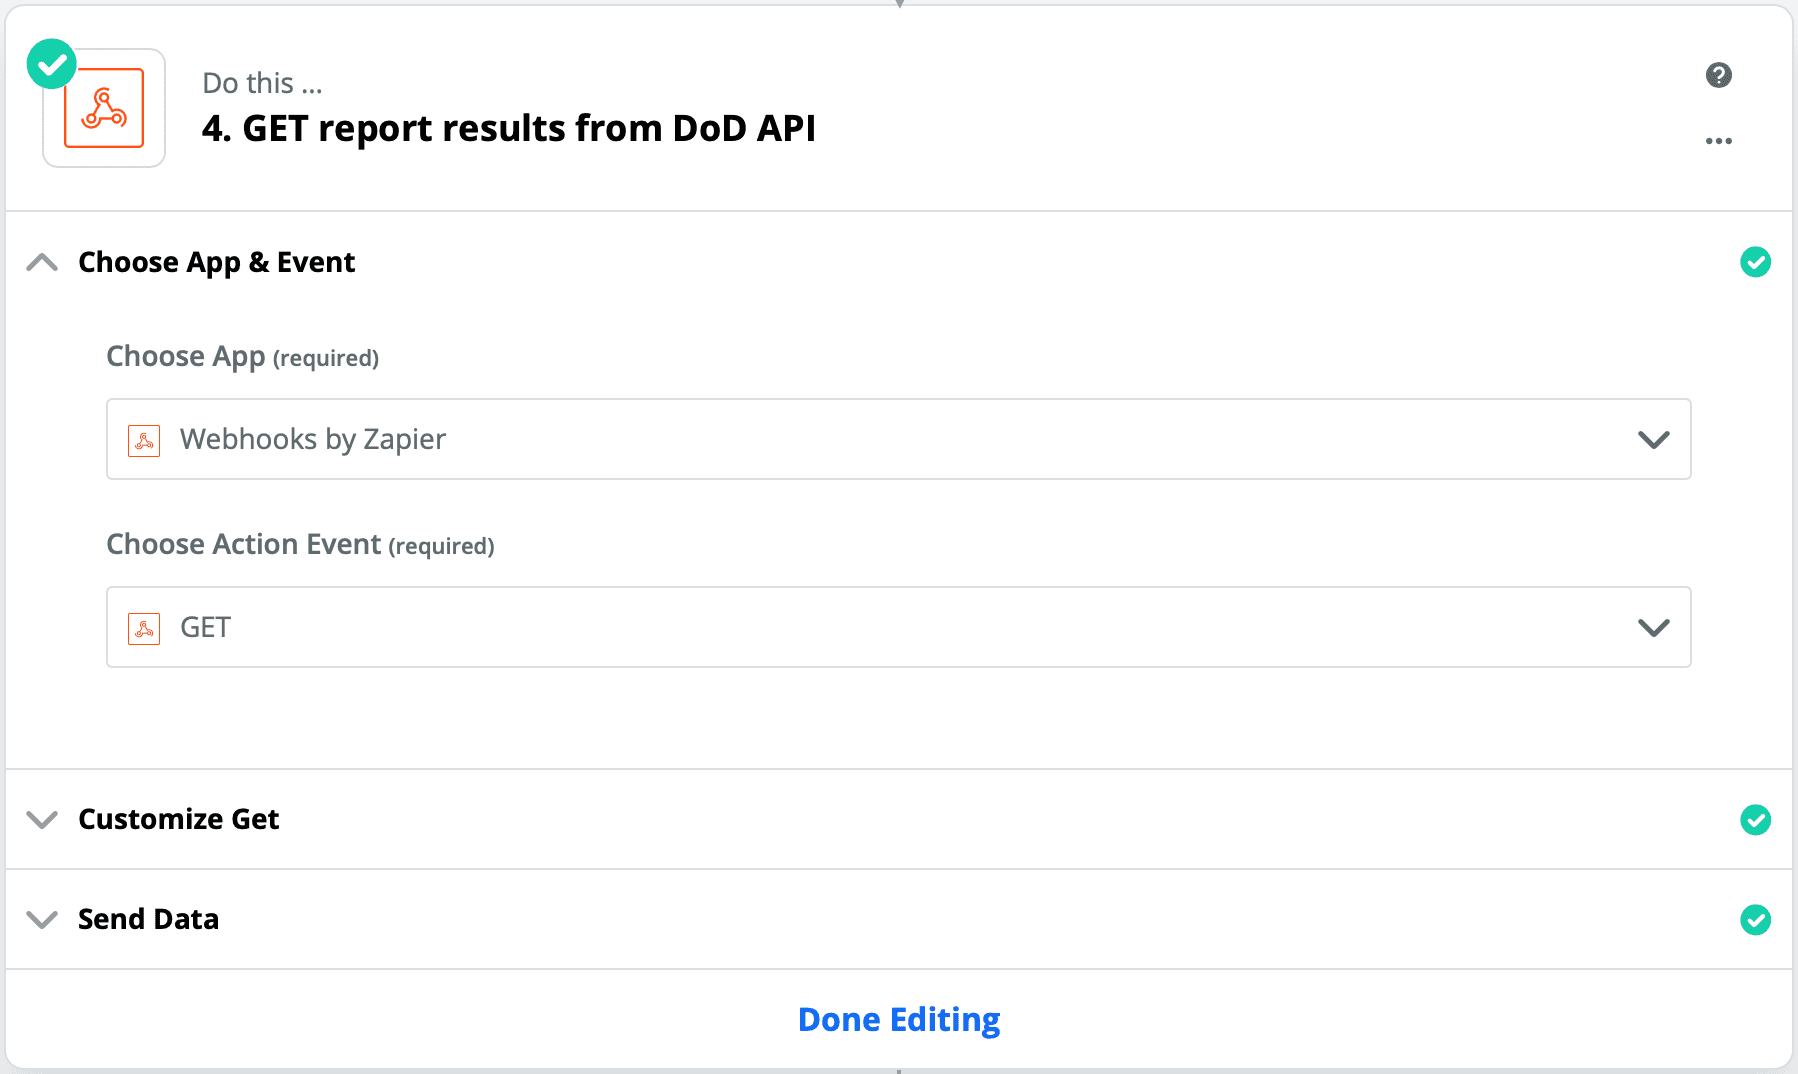Screen dimensions: 1798x1074
Task: Click the green check badge on Choose App & Event
Action: (x=1756, y=262)
